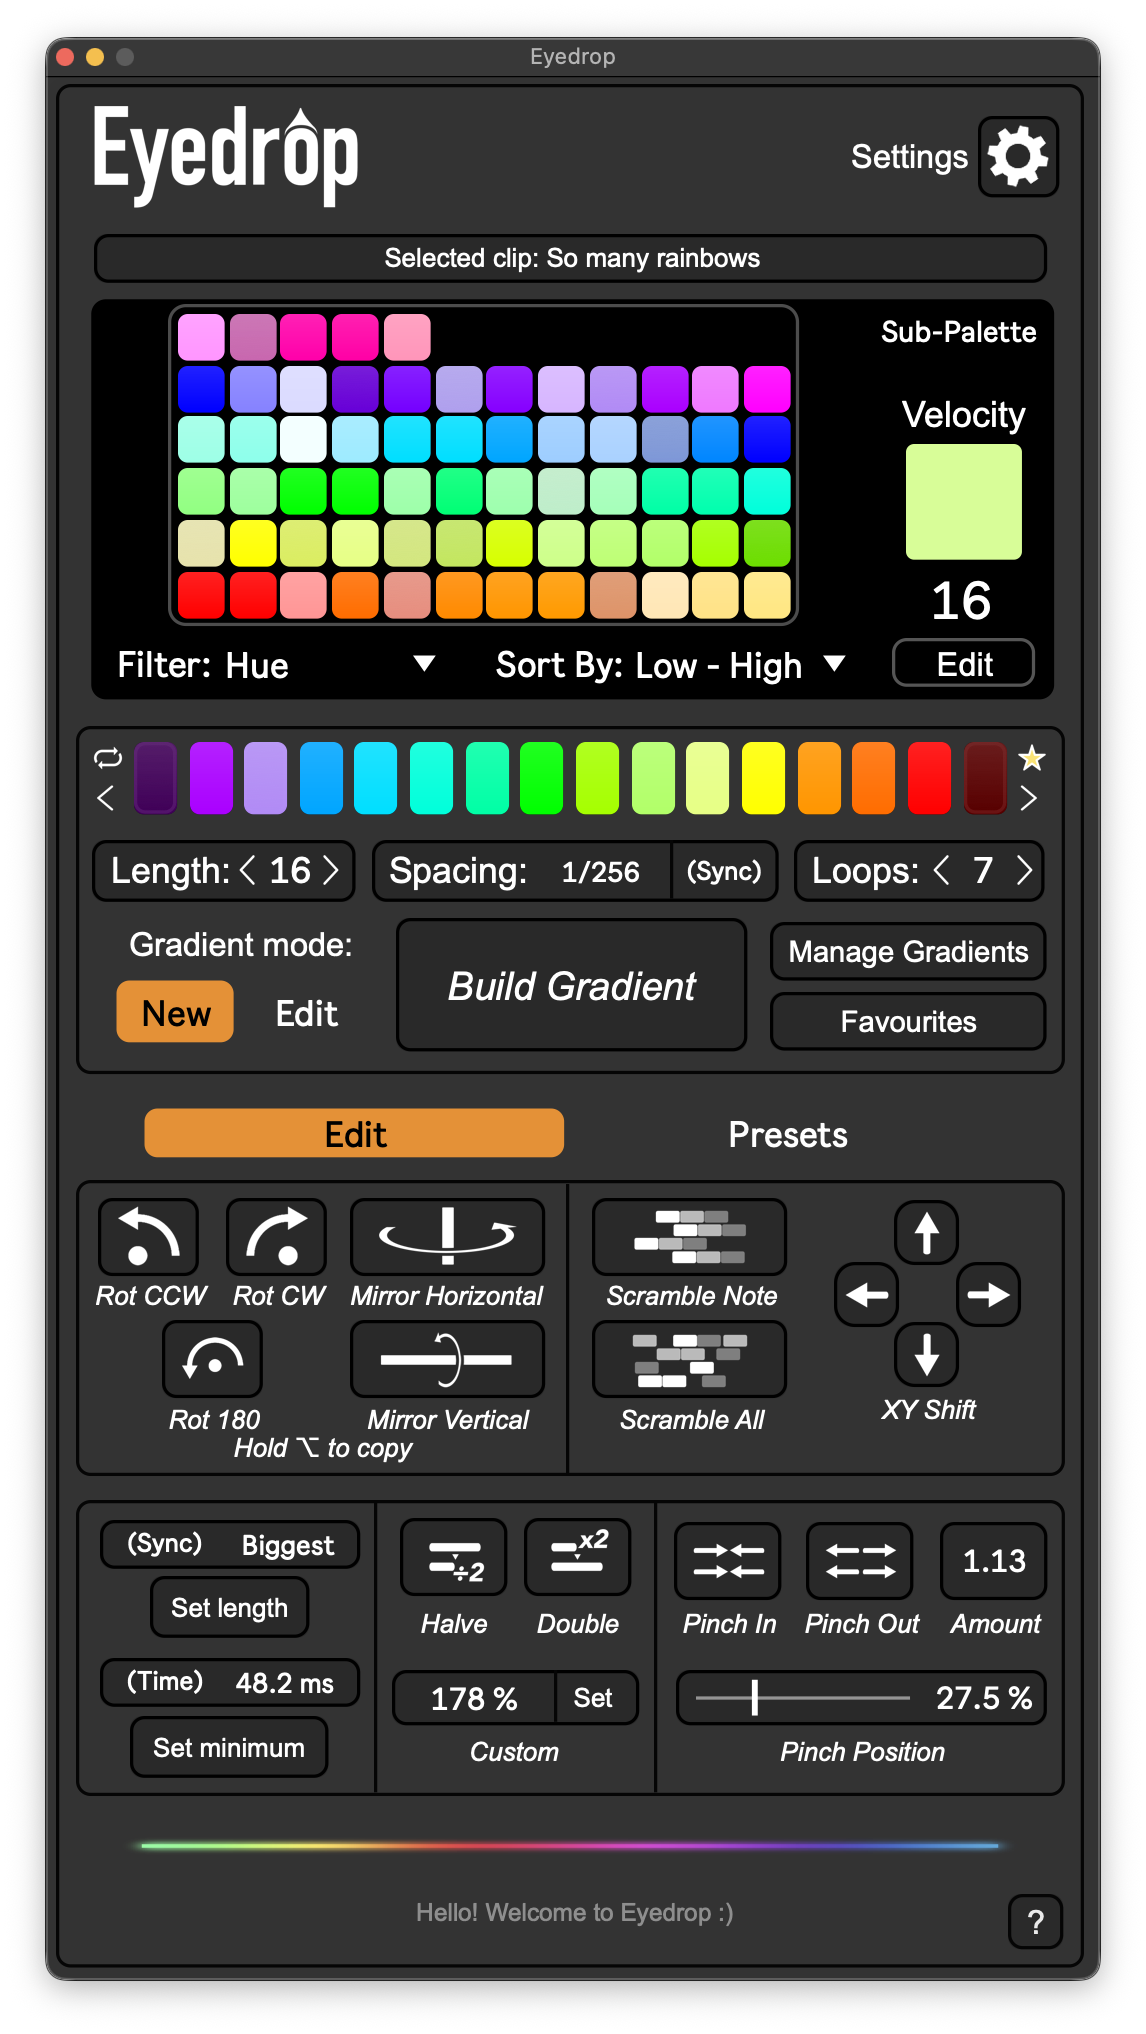Click the Rot 180 icon

click(213, 1359)
